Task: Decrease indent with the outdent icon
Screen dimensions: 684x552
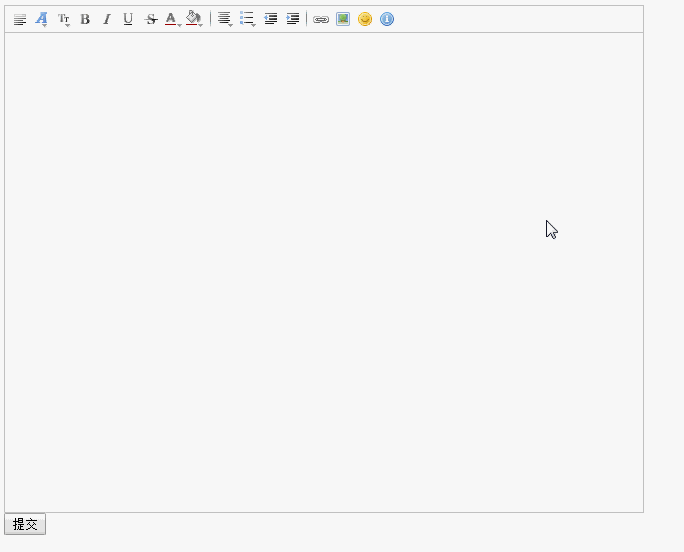Action: tap(270, 19)
